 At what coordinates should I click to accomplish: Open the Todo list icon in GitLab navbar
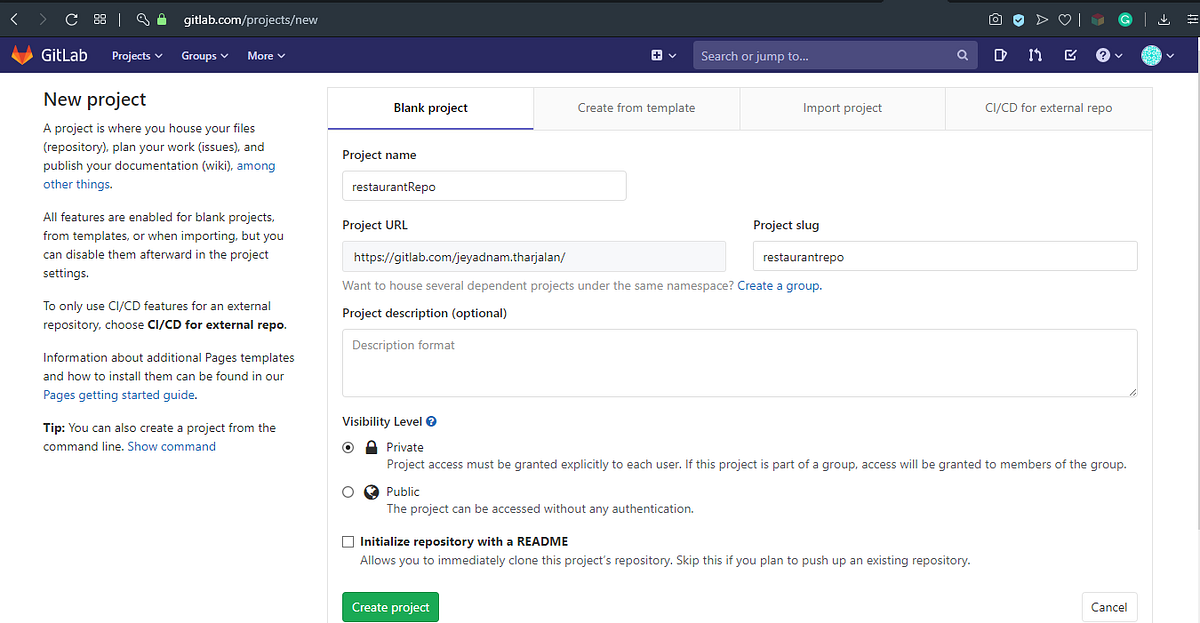[1069, 55]
